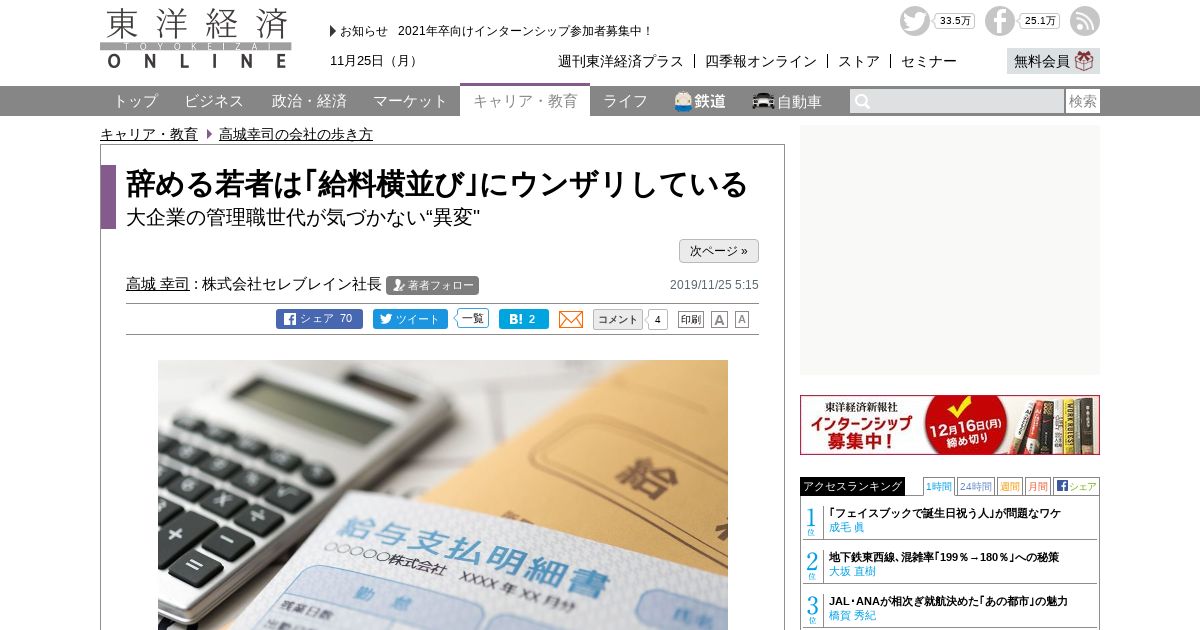1200x630 pixels.
Task: Click the Hatena B! bookmark button
Action: coord(524,319)
